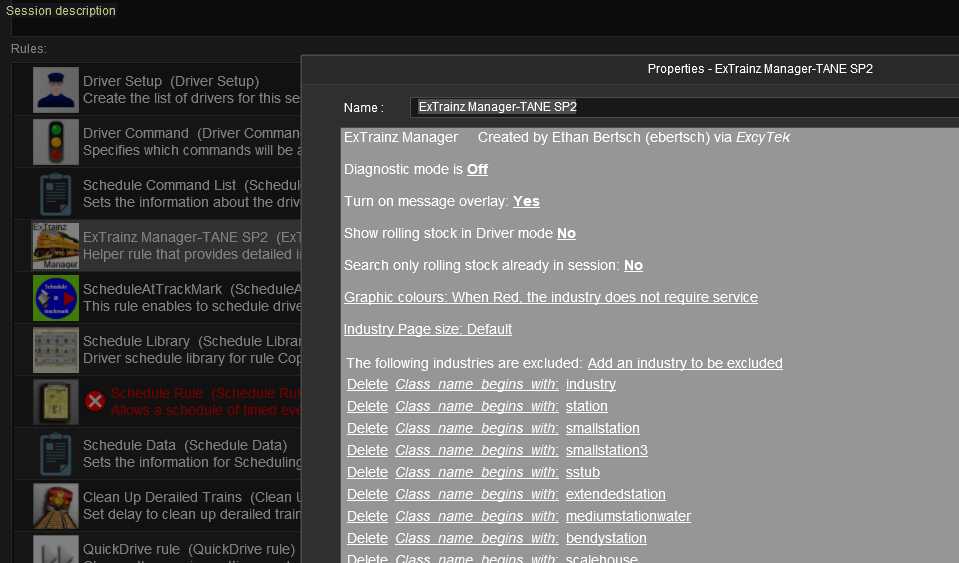Change 'Class name begins with' for industry
This screenshot has width=959, height=563.
click(x=476, y=385)
